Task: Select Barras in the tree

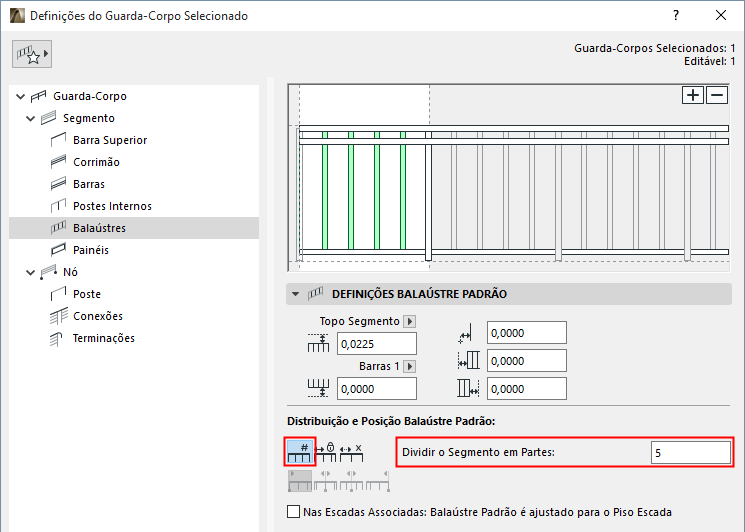Action: (89, 184)
